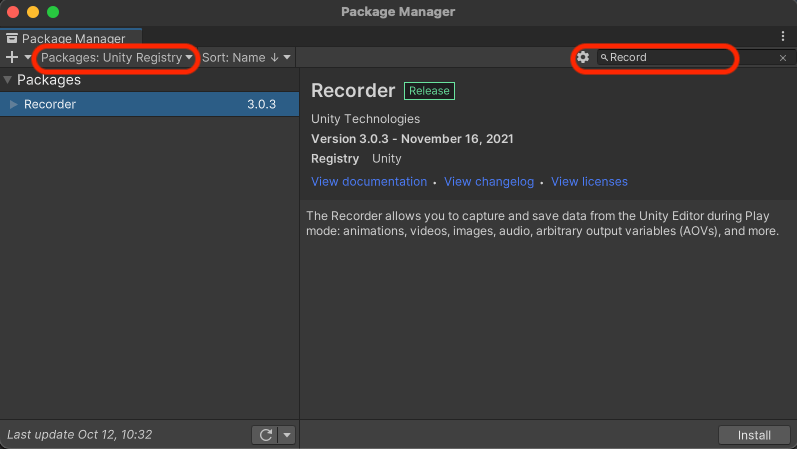Screen dimensions: 797x449
Task: Open the View documentation link
Action: pyautogui.click(x=369, y=182)
